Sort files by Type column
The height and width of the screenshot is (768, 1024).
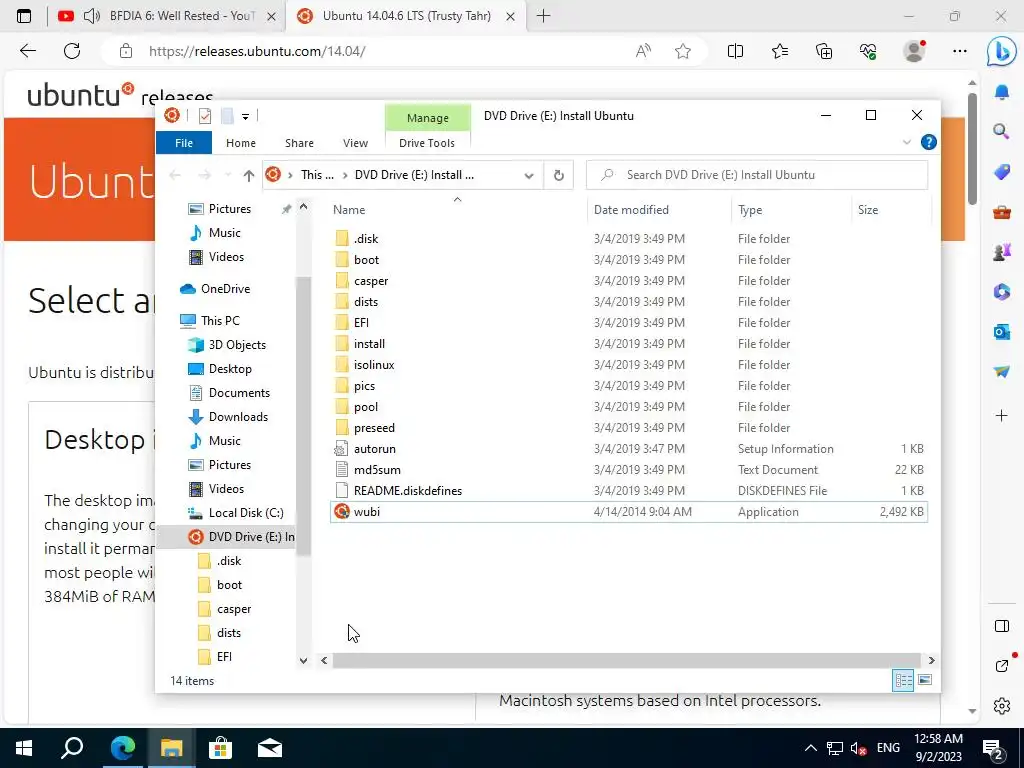point(792,210)
